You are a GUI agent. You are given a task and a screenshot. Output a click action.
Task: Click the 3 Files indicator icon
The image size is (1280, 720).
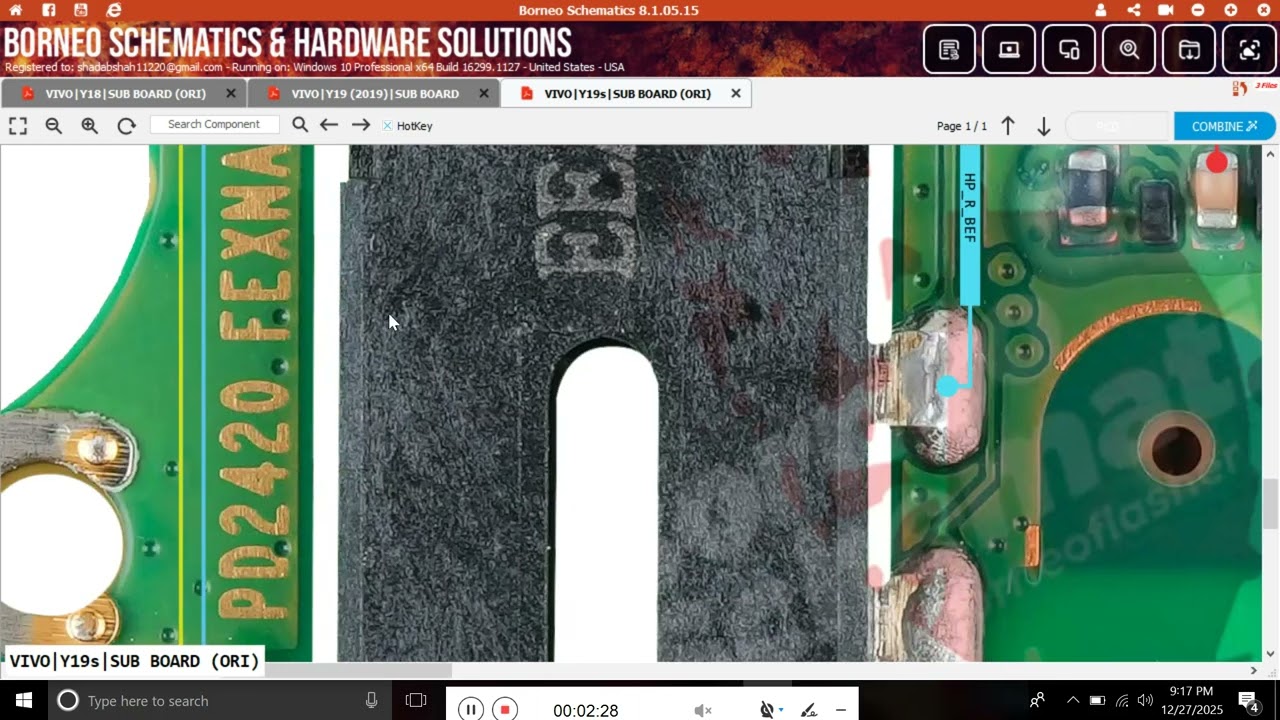coord(1254,88)
